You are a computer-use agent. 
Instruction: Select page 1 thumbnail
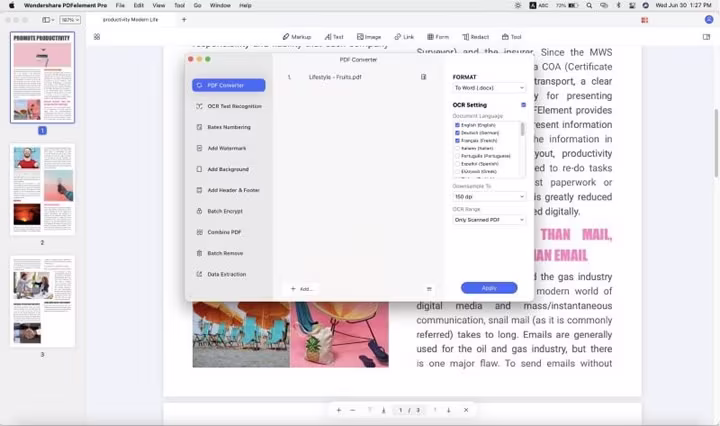42,77
